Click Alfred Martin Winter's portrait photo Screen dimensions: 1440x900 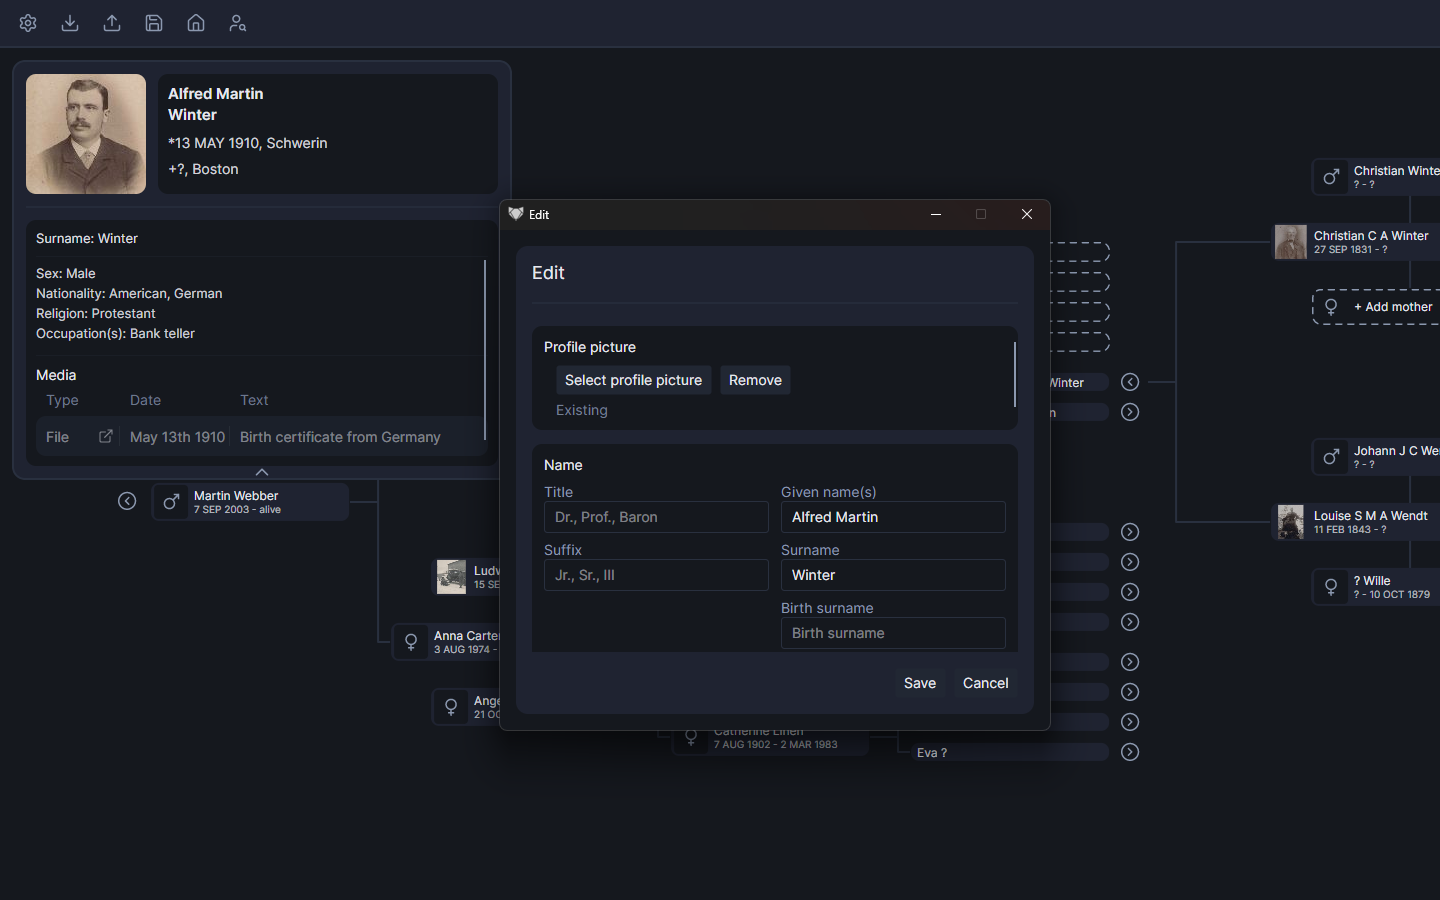[86, 134]
